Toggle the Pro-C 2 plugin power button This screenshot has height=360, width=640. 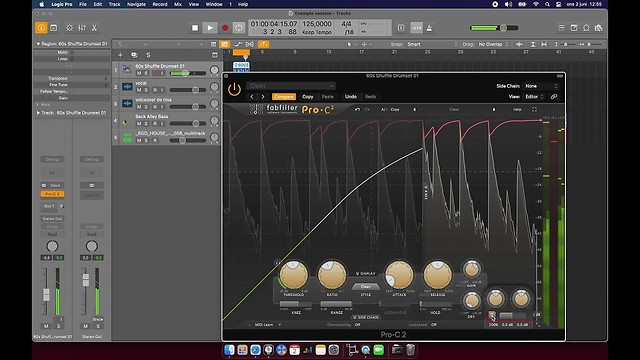[x=234, y=89]
